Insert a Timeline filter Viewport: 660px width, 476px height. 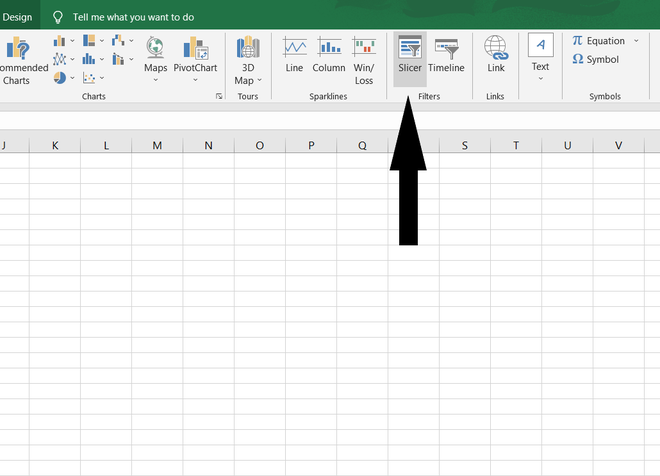446,55
